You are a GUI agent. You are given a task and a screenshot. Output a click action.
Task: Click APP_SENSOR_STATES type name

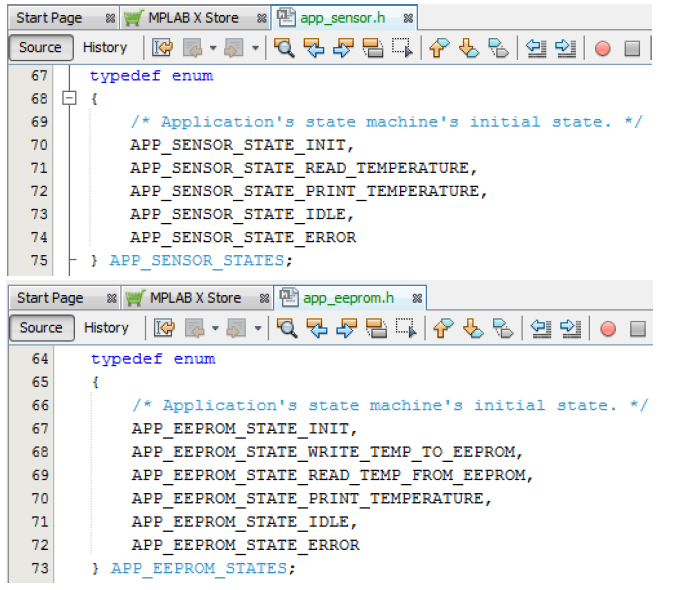coord(197,261)
